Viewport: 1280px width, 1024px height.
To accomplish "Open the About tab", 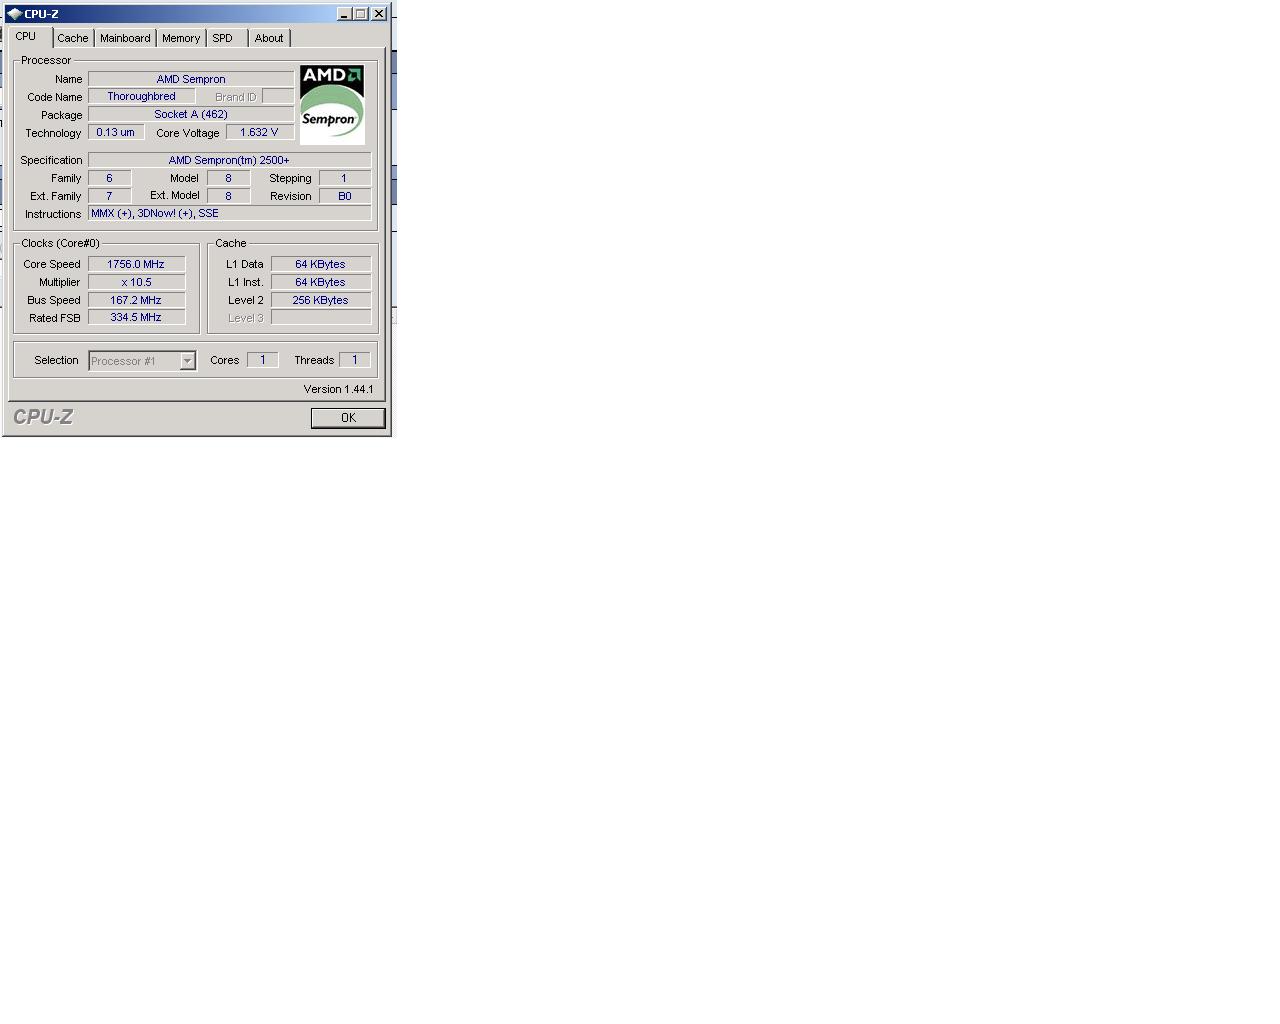I will pyautogui.click(x=269, y=38).
